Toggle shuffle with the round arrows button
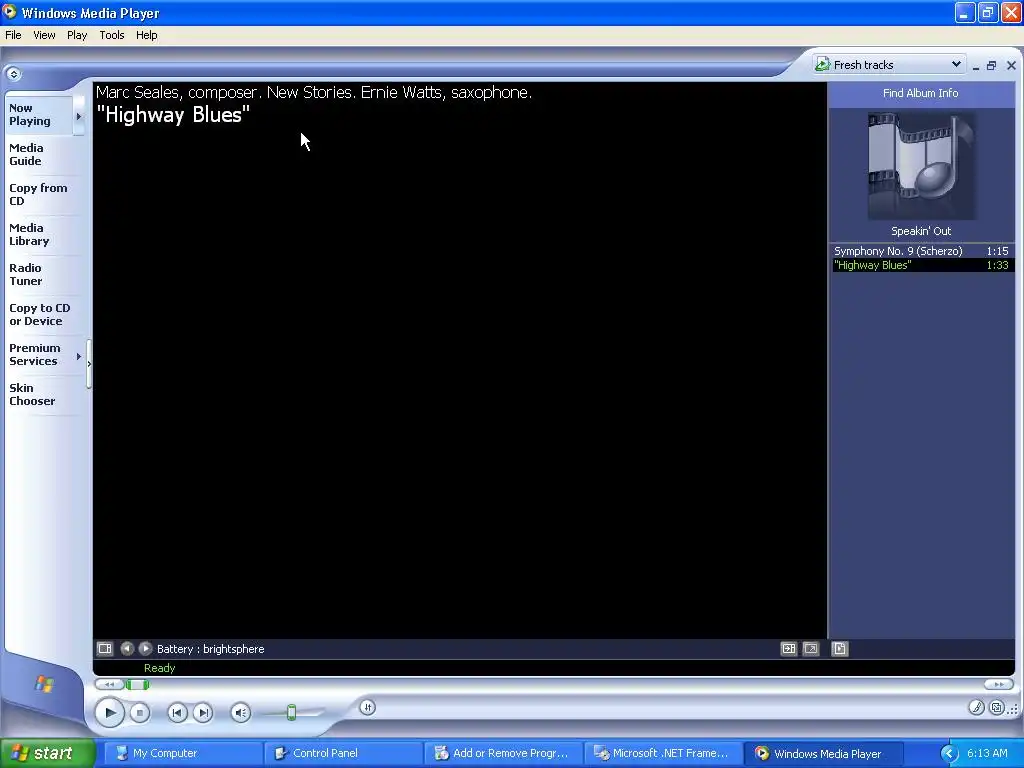The image size is (1024, 768). click(367, 707)
